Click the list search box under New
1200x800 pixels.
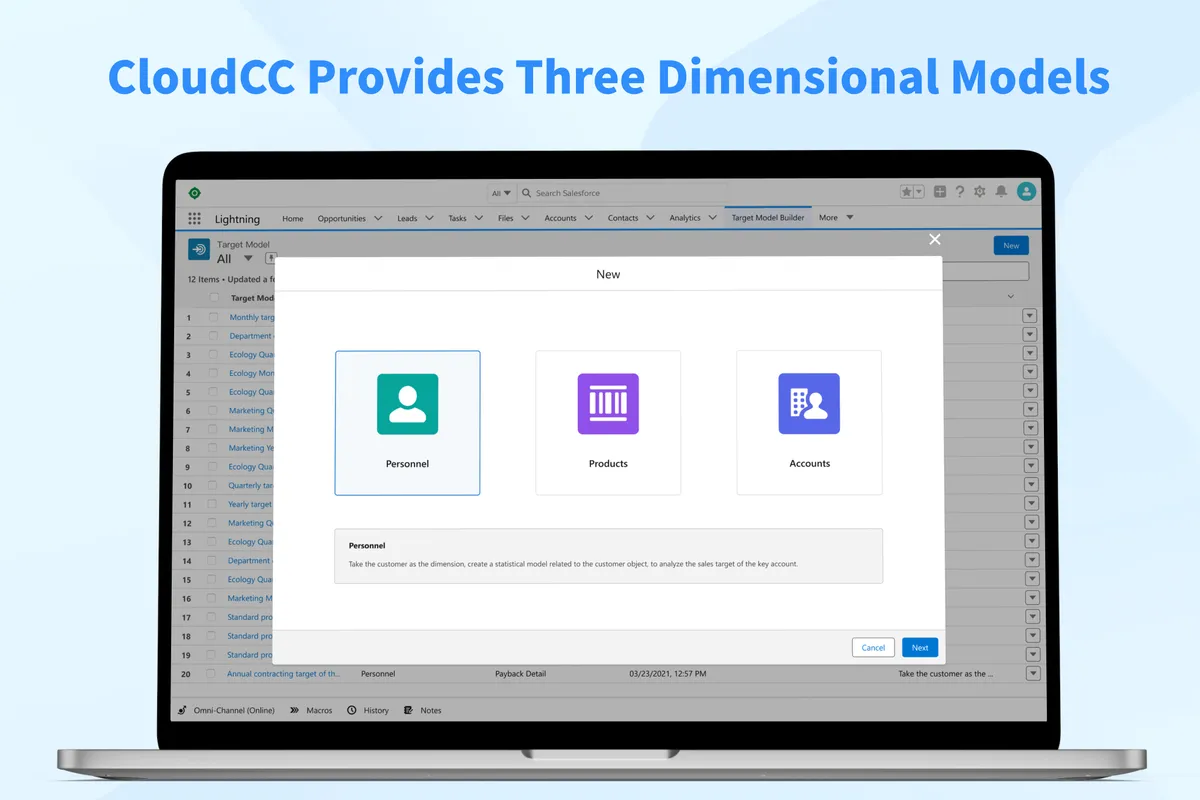[x=986, y=271]
